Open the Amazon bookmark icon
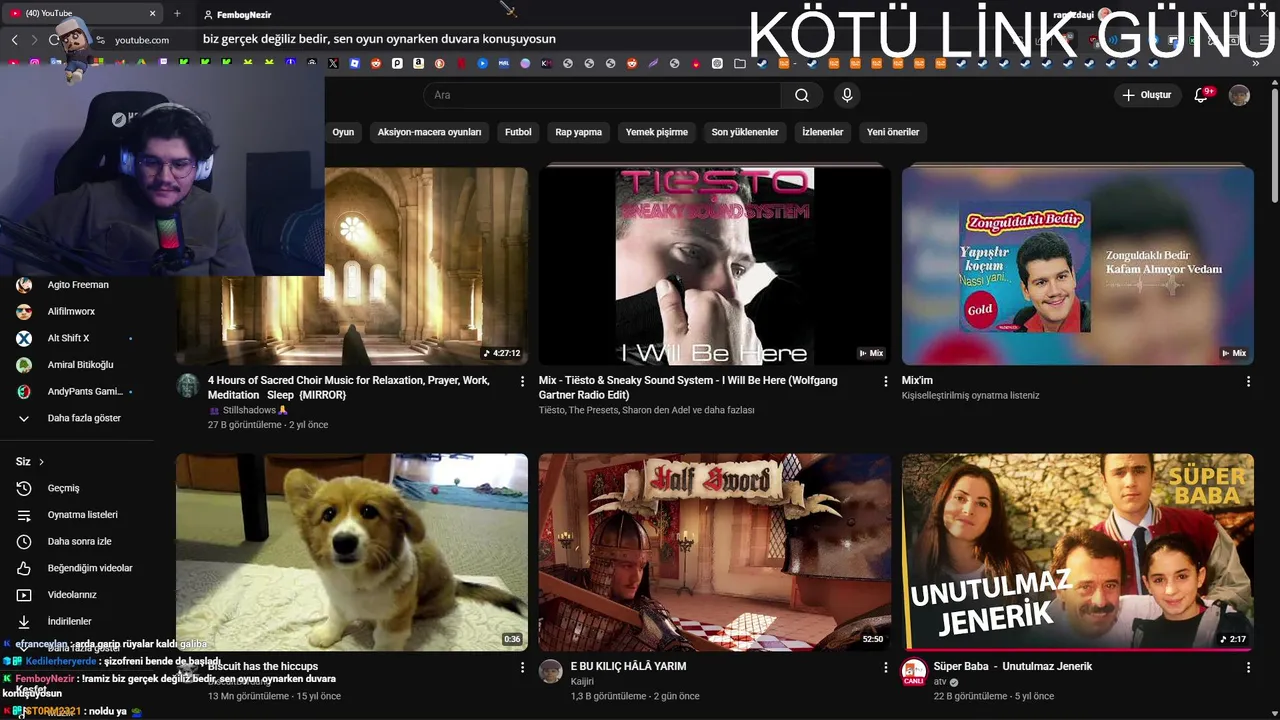 pos(418,63)
